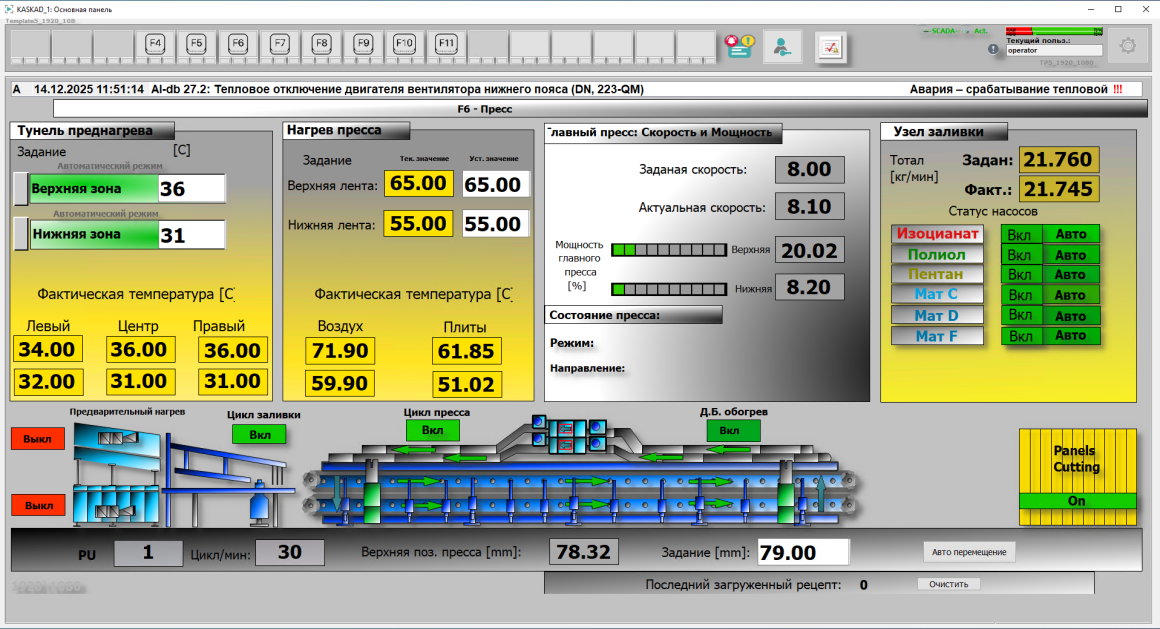Screen dimensions: 1160x629
Task: Open the trend chart report icon
Action: click(831, 46)
